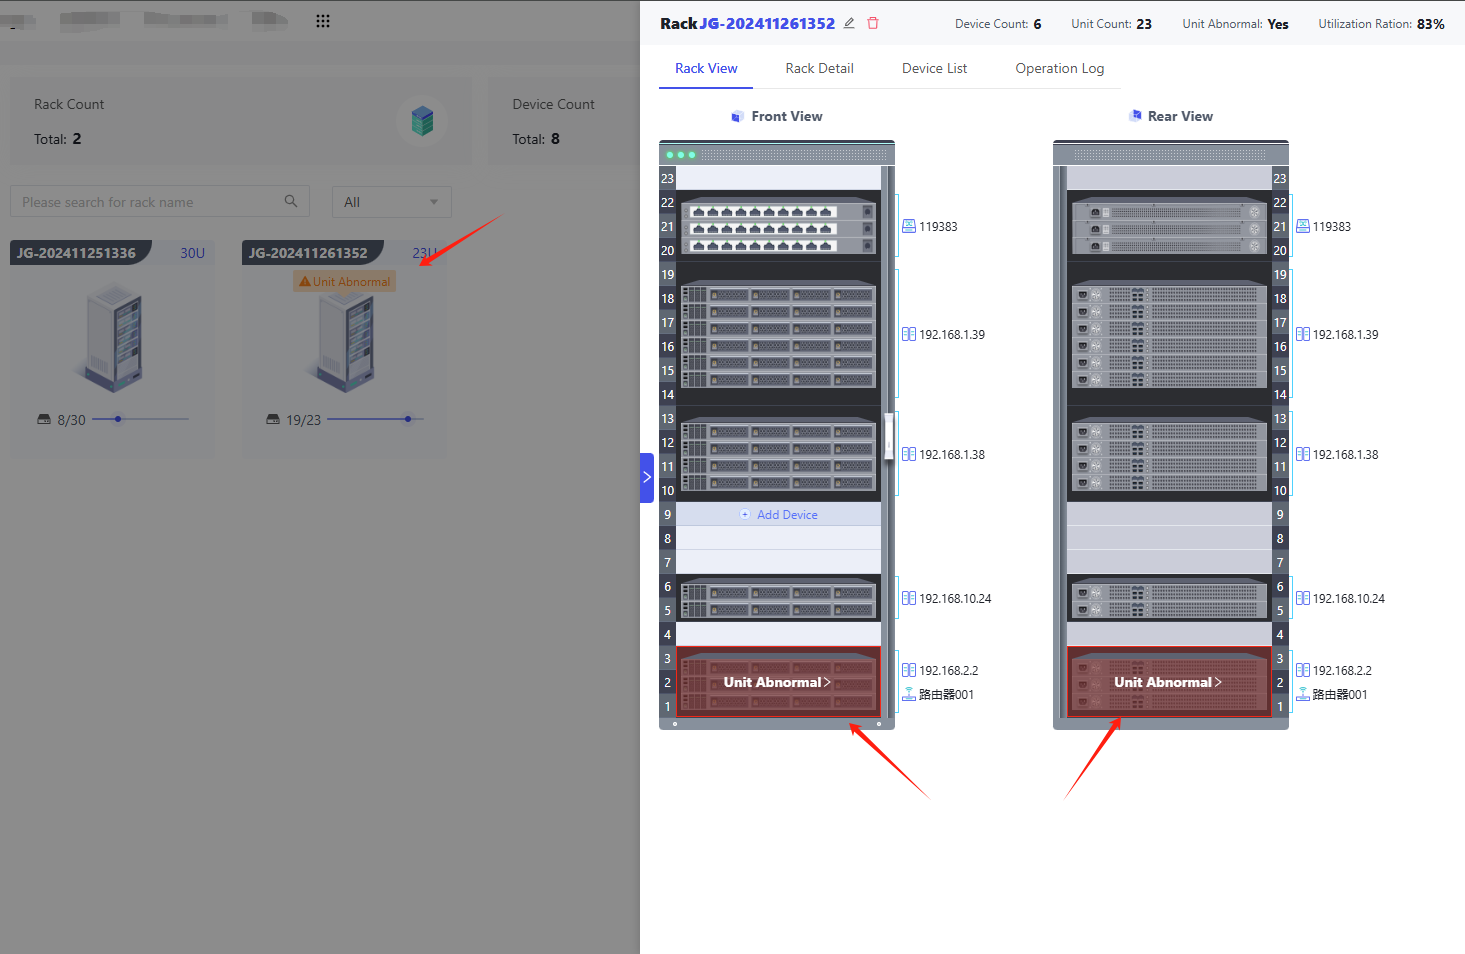This screenshot has width=1465, height=954.
Task: Click server icon for 192.168.1.39 in Rear View
Action: coord(1303,334)
